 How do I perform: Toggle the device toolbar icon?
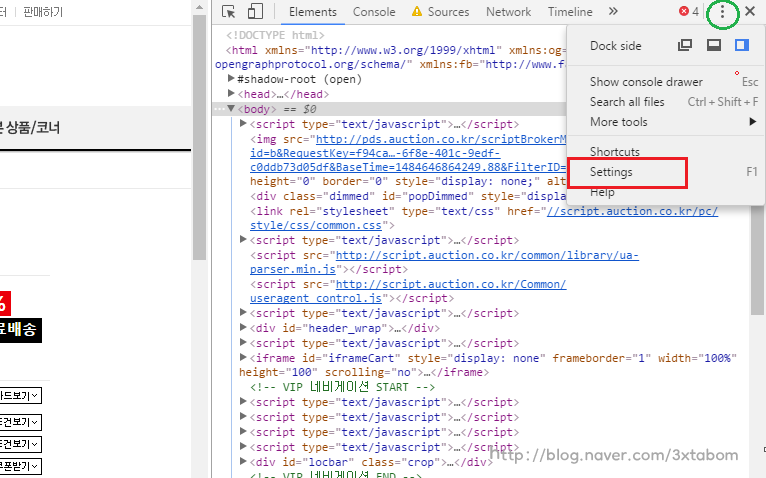click(x=255, y=11)
